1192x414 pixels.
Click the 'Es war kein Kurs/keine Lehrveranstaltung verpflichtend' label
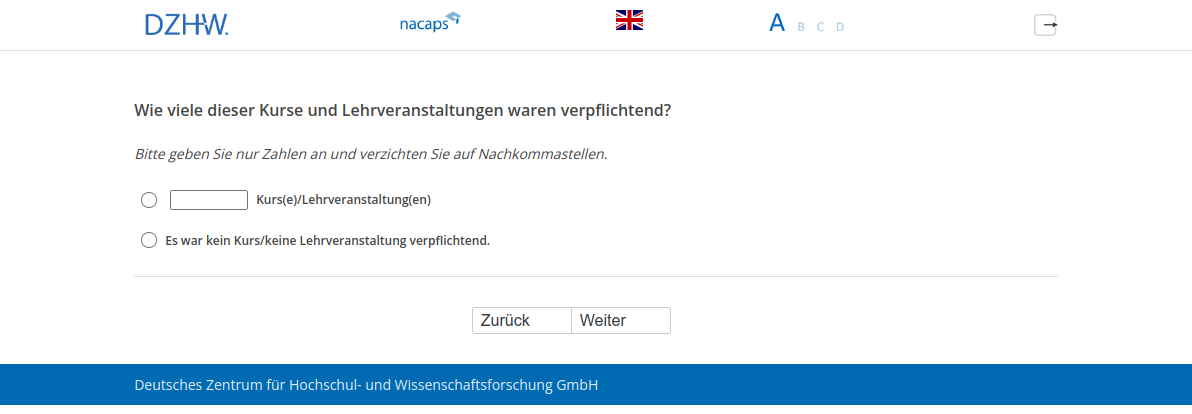coord(327,240)
